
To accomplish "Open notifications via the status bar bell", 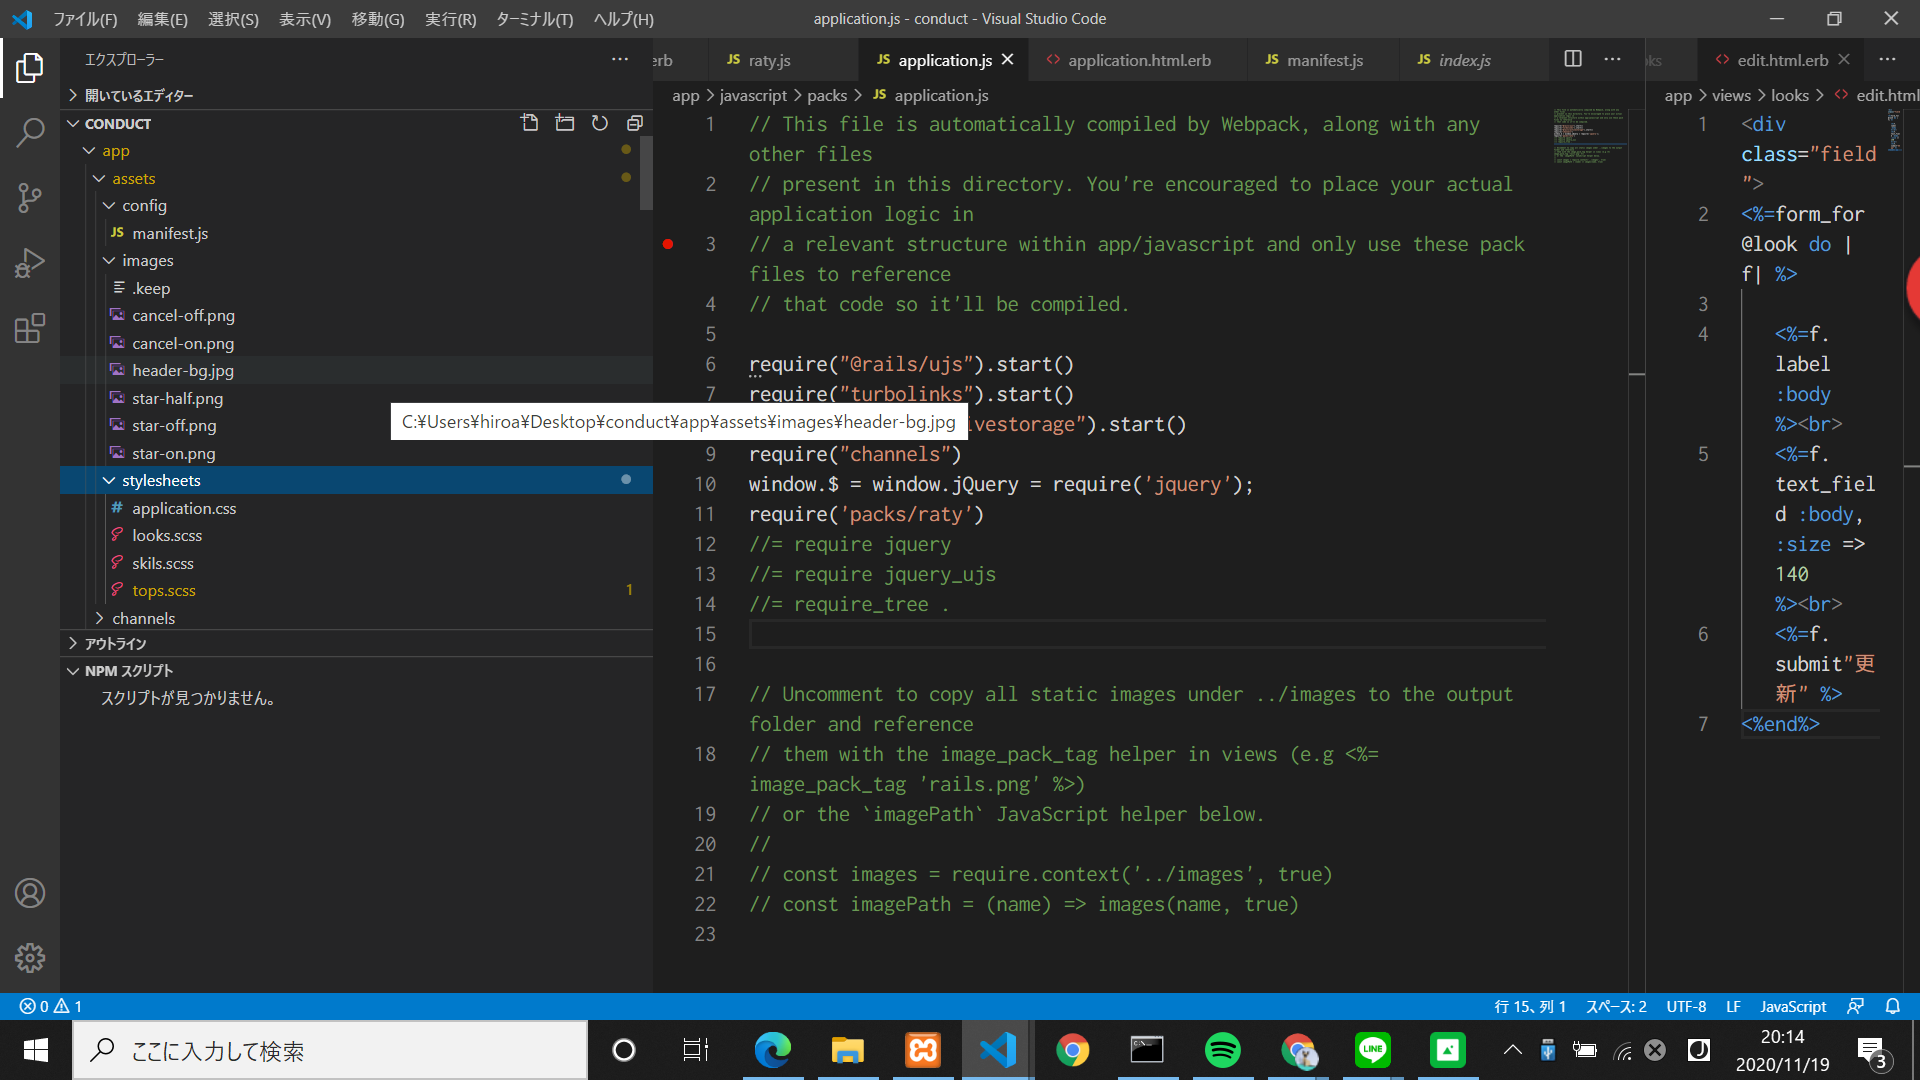I will pyautogui.click(x=1893, y=1006).
